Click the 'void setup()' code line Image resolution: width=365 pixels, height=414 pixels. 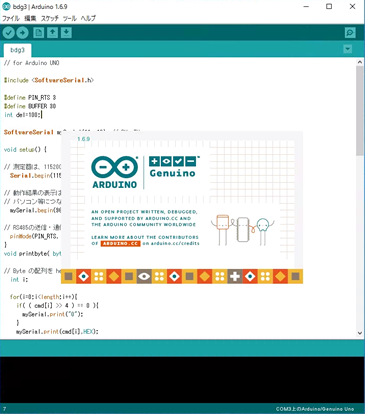coord(25,149)
